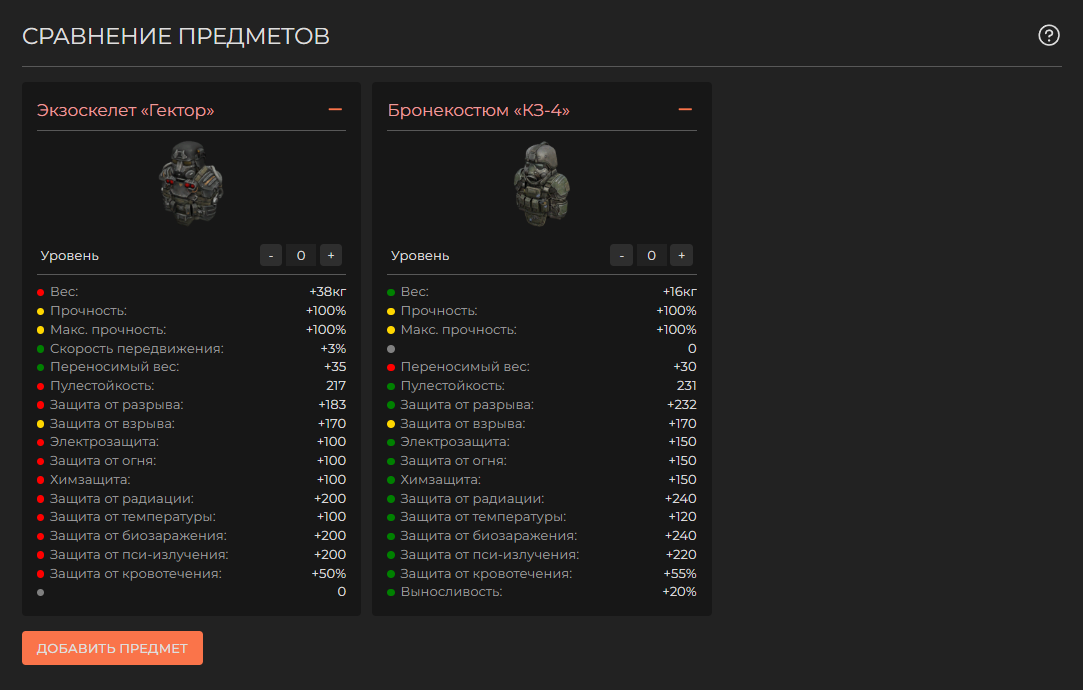Select Скорость передвижения row in Гектор card
1083x690 pixels.
click(x=191, y=348)
